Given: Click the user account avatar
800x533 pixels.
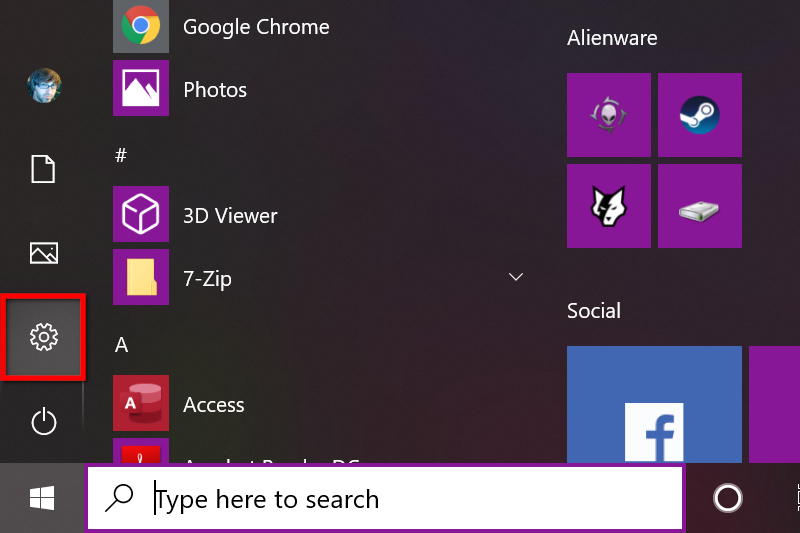Looking at the screenshot, I should 43,86.
